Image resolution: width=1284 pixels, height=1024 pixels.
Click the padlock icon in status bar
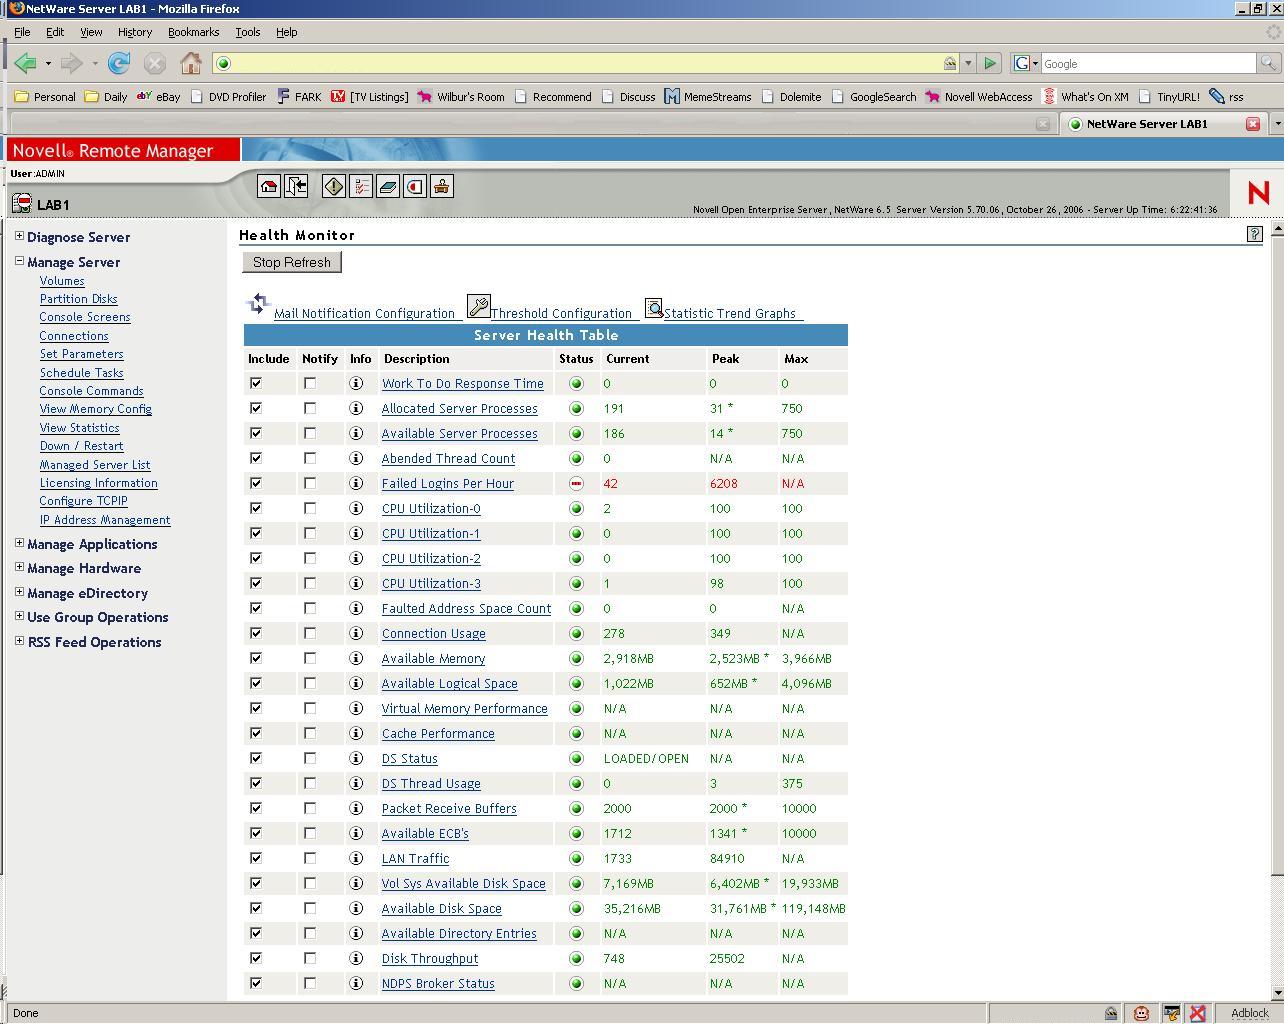click(x=1111, y=1013)
